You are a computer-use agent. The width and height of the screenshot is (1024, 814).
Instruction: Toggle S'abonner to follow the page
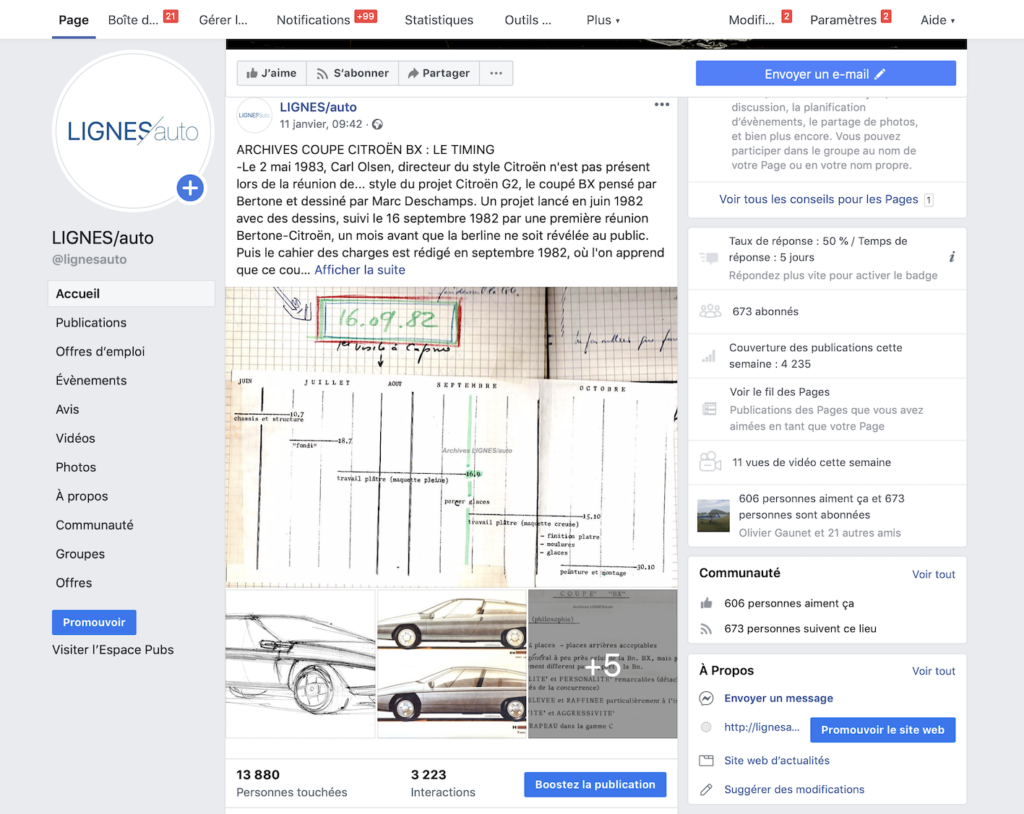(352, 73)
